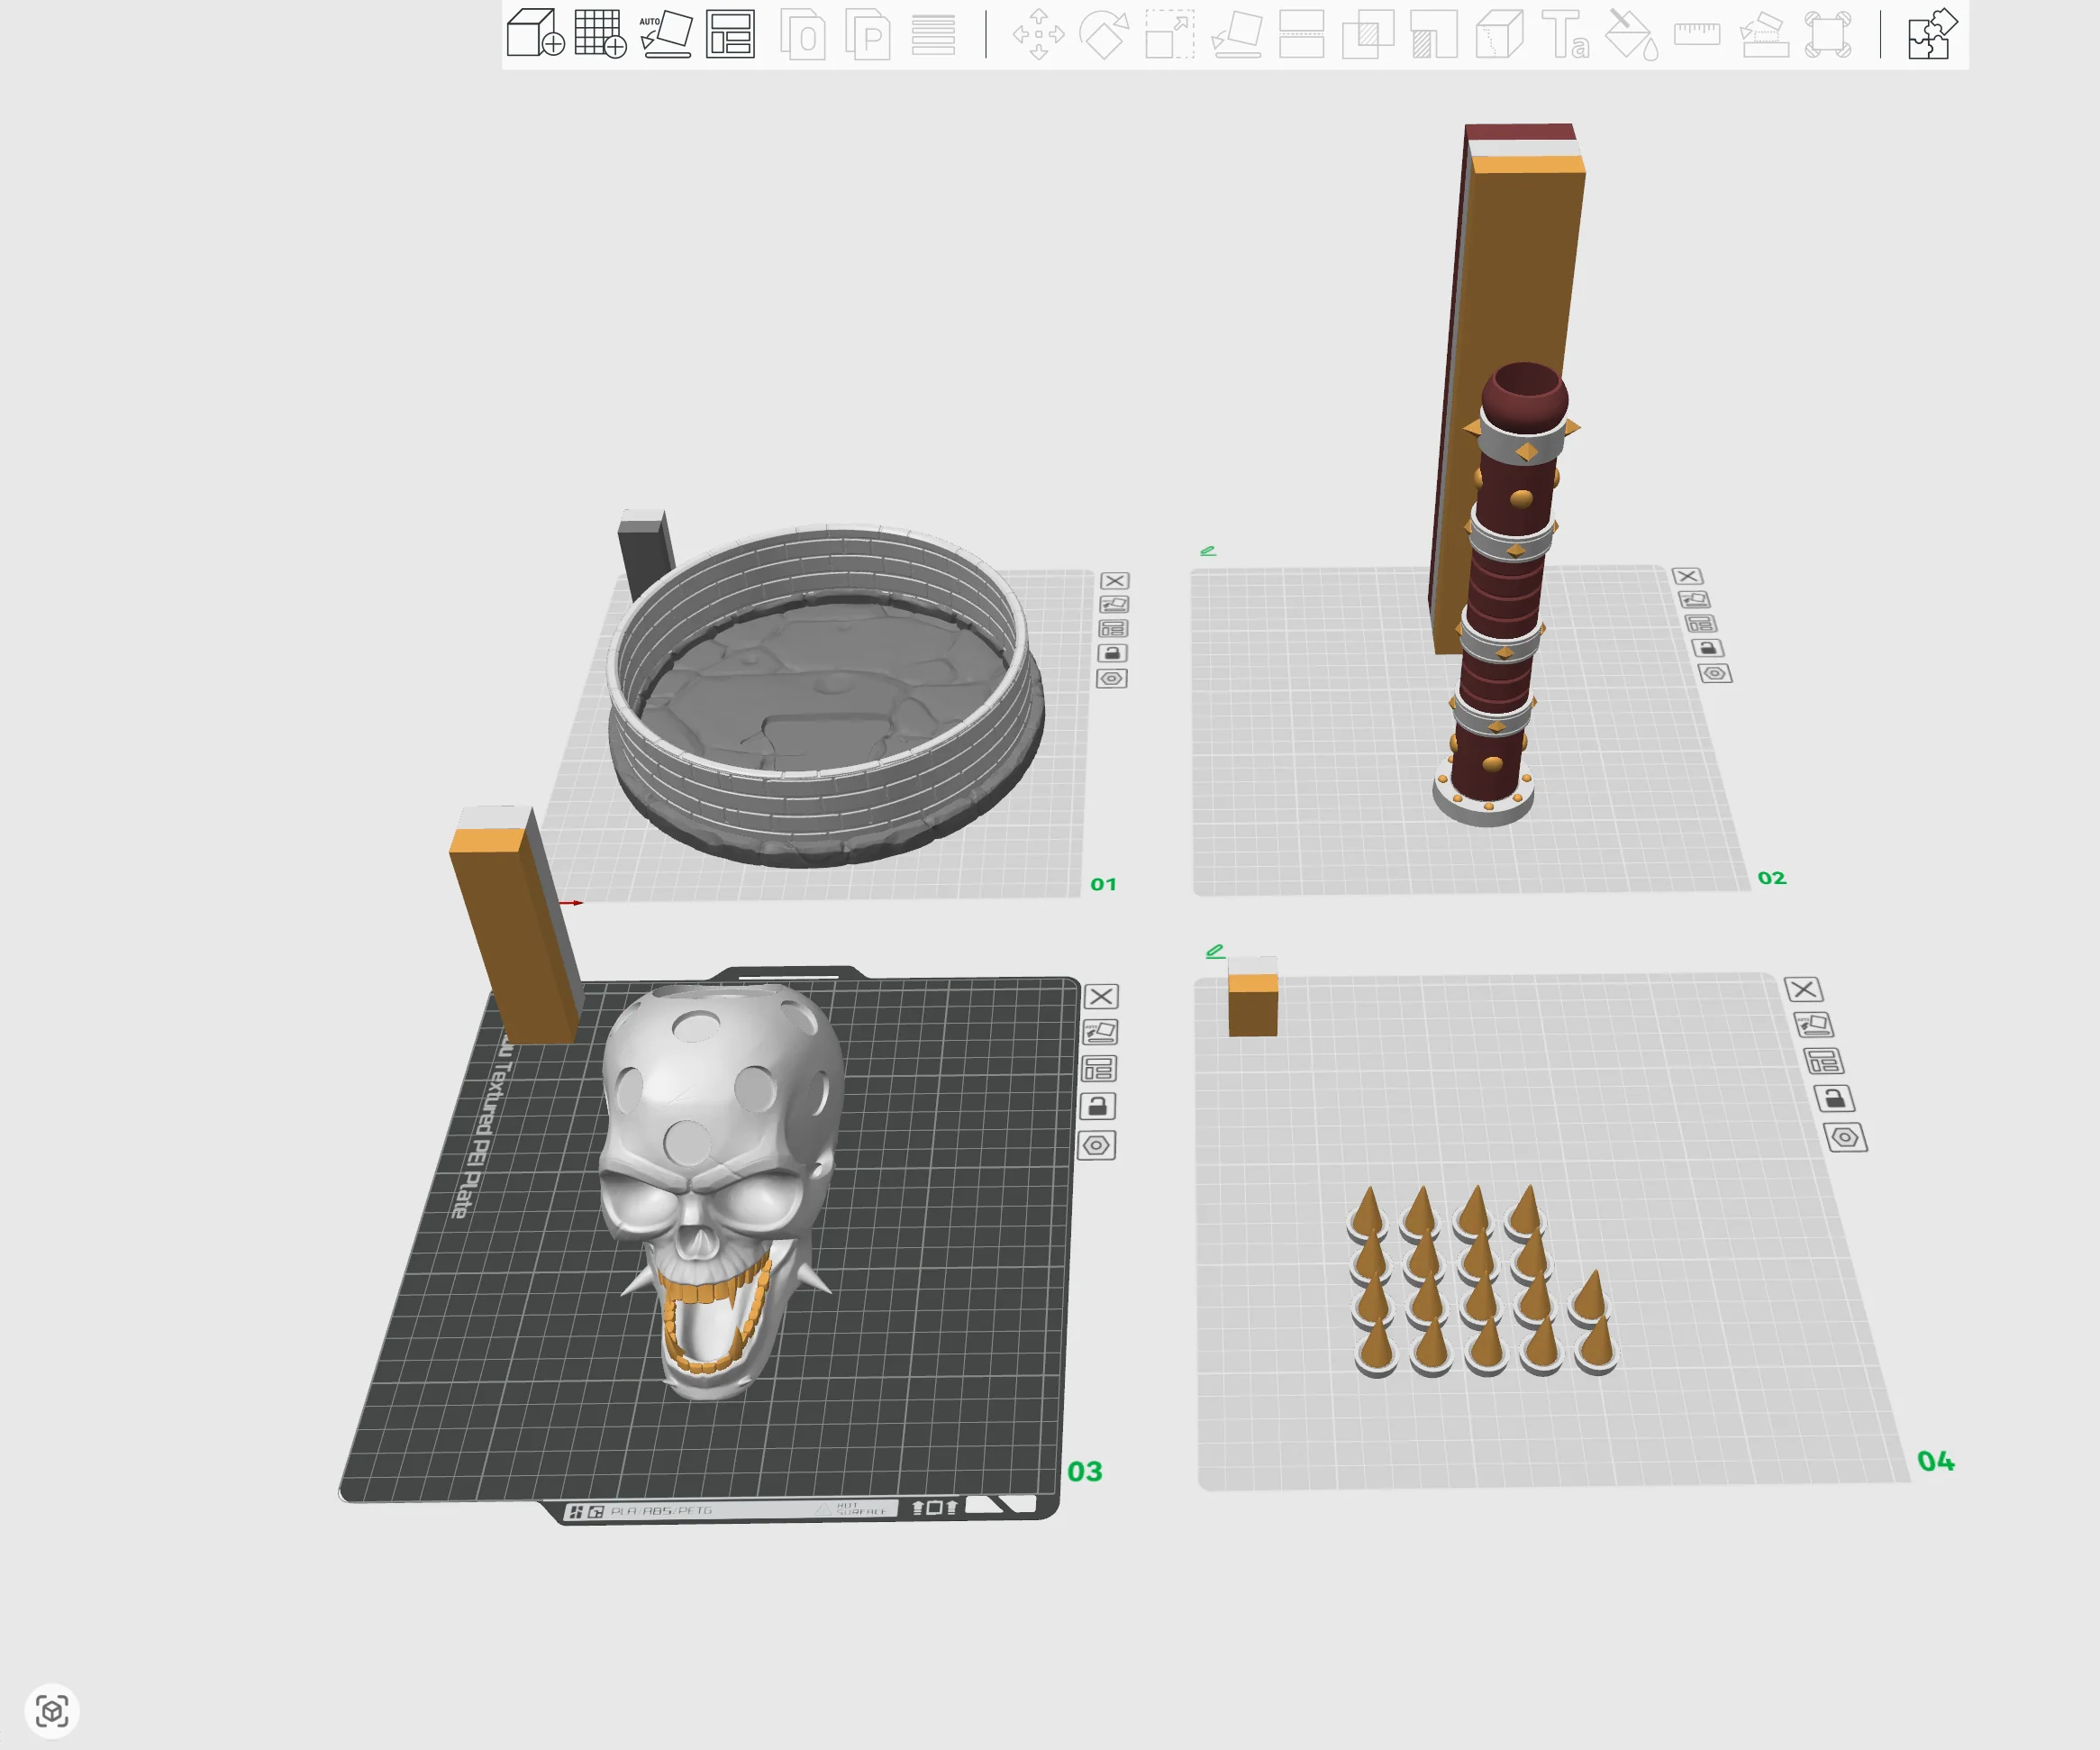Arrange objects on plate 02
The width and height of the screenshot is (2100, 1750).
coord(1701,624)
